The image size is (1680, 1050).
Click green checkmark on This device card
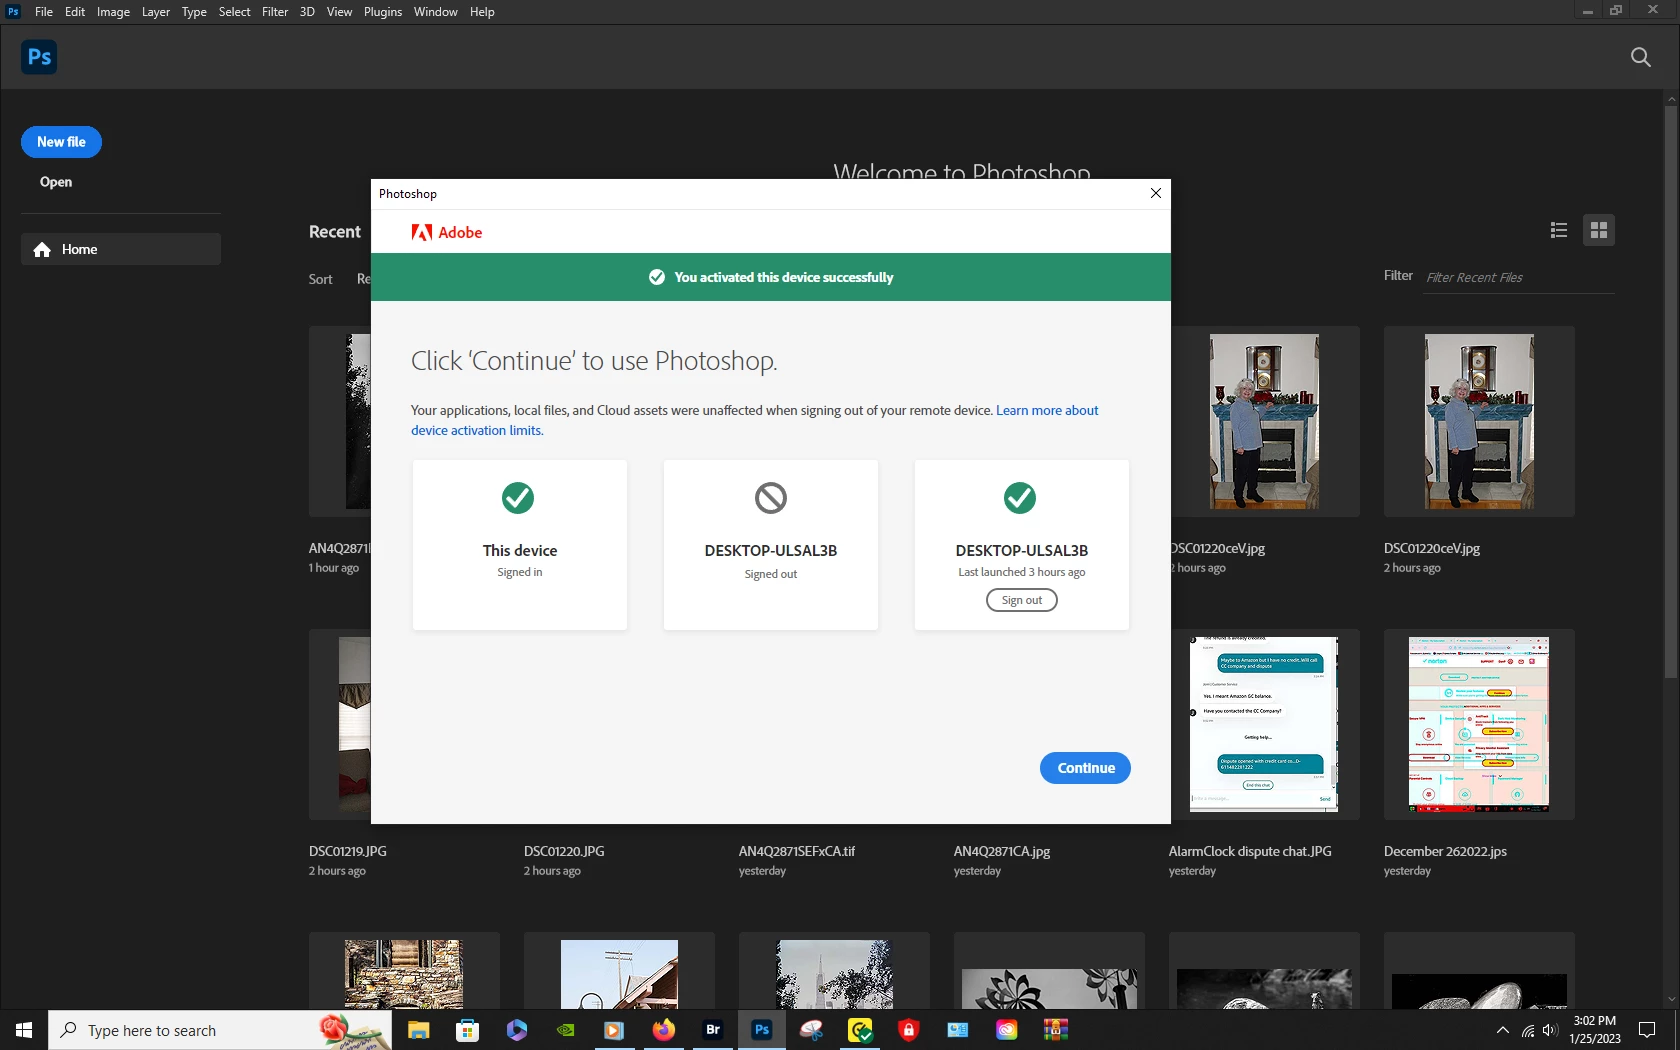click(x=518, y=497)
